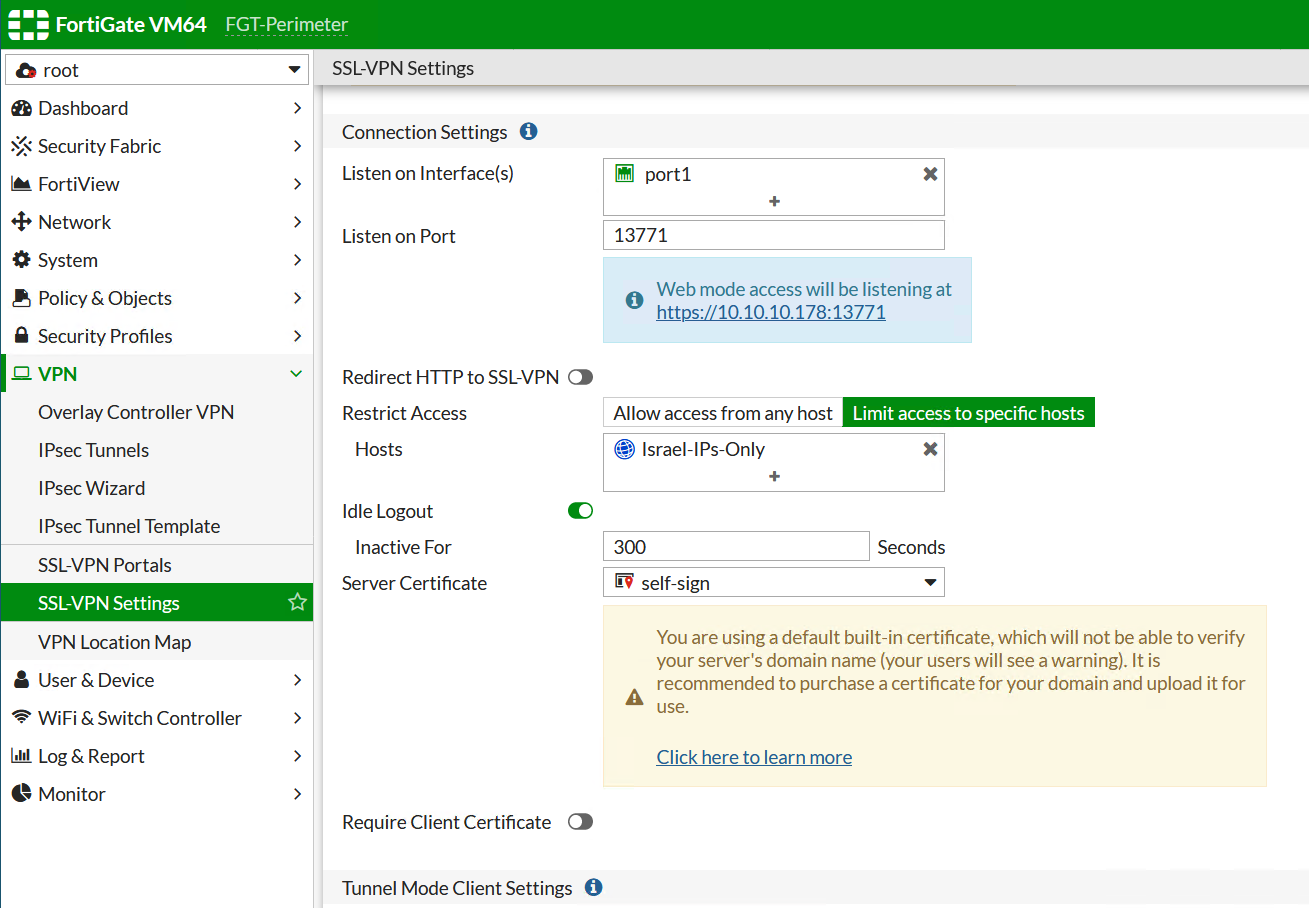Image resolution: width=1309 pixels, height=908 pixels.
Task: Click the Dashboard gauge icon
Action: tap(21, 108)
